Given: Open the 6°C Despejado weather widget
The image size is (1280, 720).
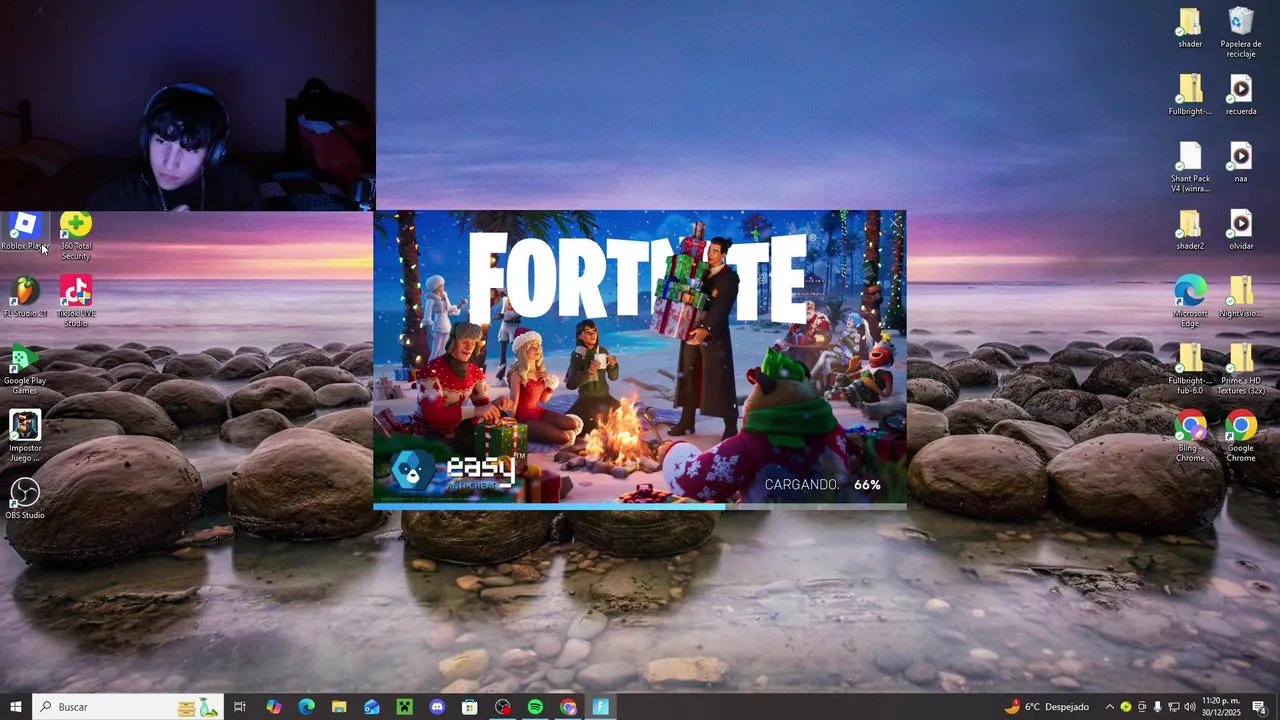Looking at the screenshot, I should (x=1047, y=707).
